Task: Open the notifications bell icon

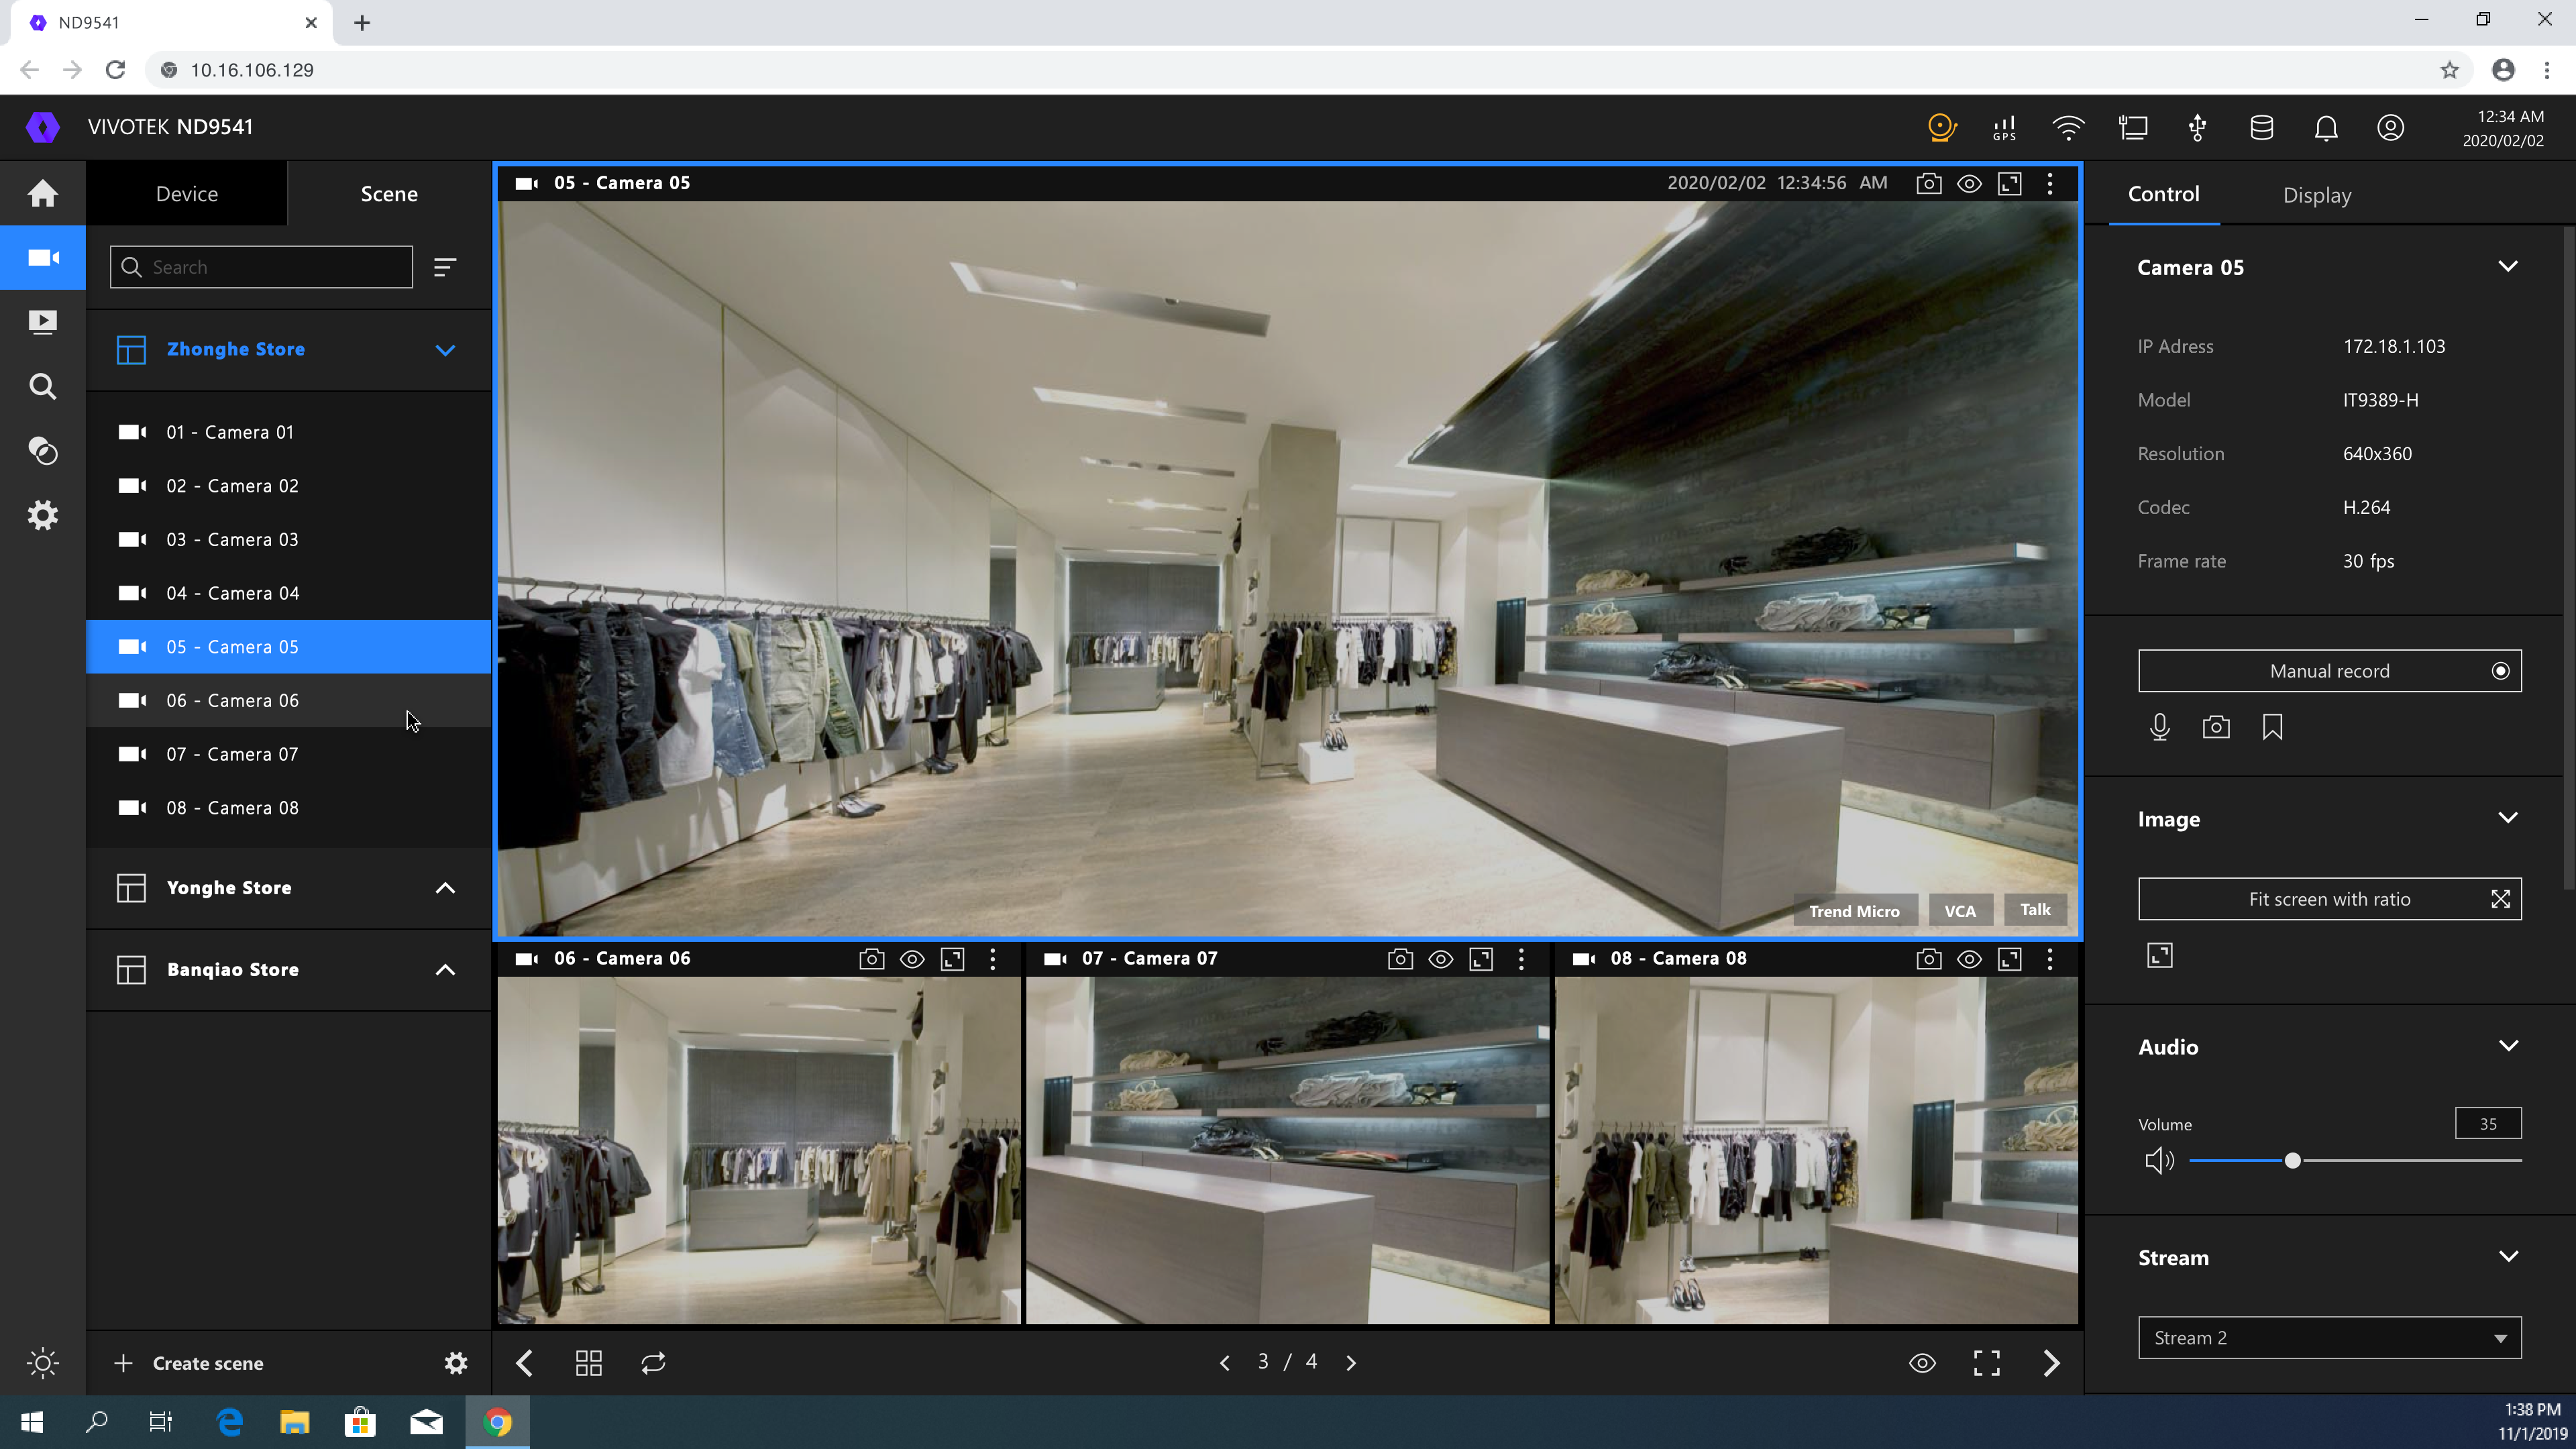Action: [x=2326, y=128]
